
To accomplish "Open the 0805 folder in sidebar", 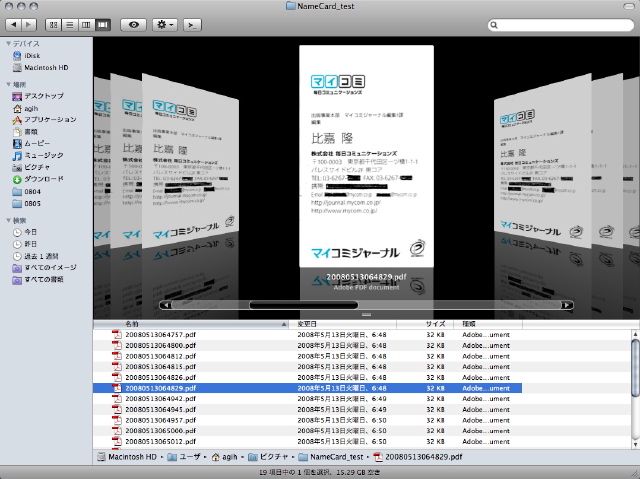I will [x=27, y=203].
